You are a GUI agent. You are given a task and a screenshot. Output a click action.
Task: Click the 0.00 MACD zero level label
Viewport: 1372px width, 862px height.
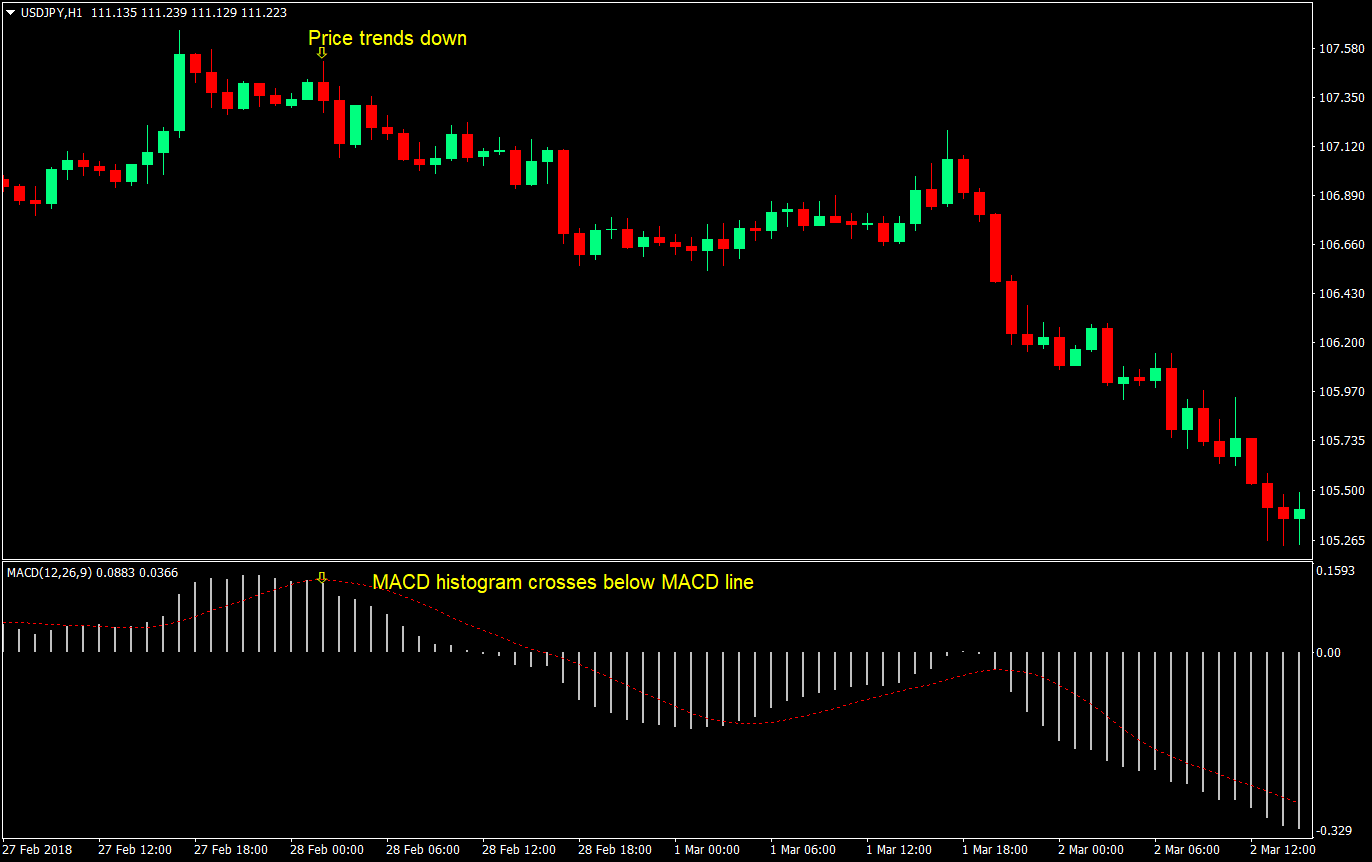(x=1331, y=652)
